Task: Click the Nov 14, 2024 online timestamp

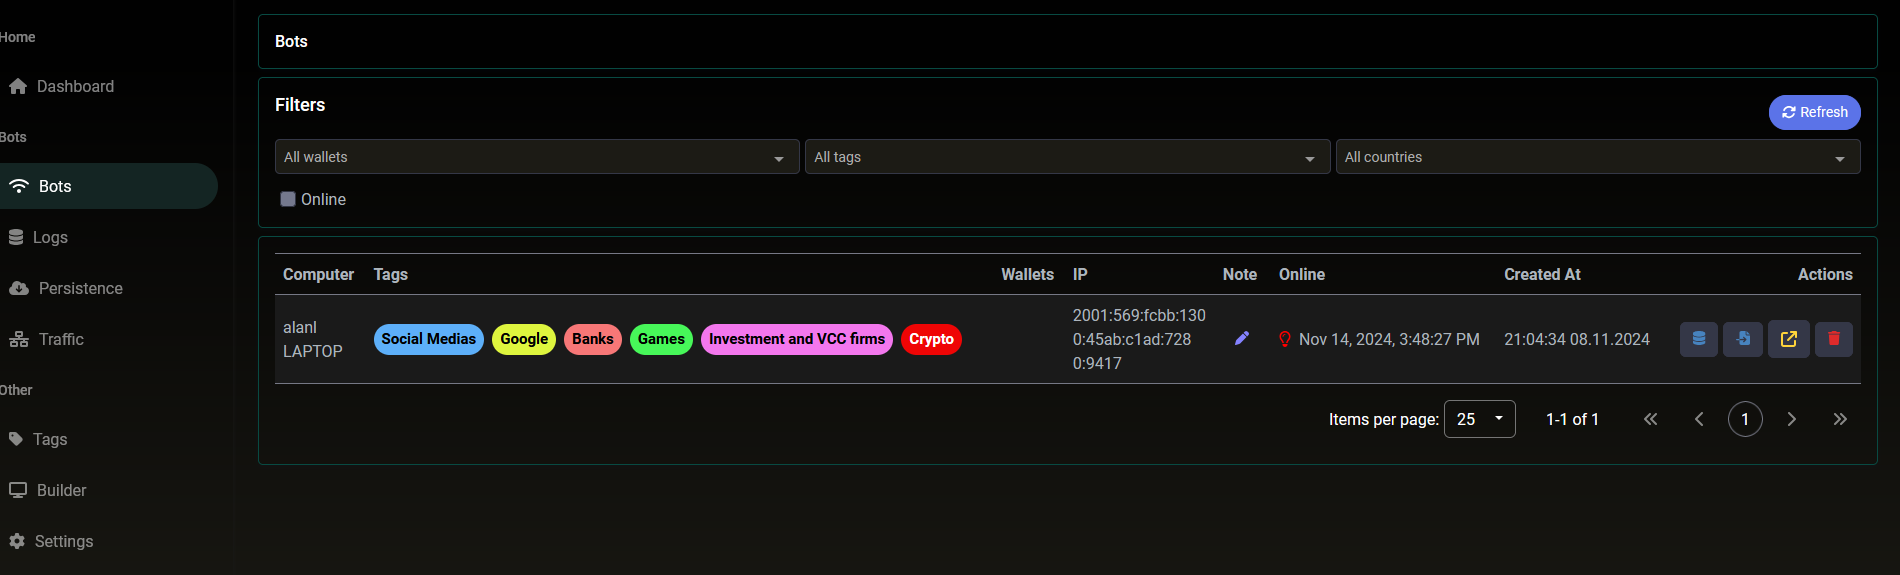Action: click(x=1389, y=339)
